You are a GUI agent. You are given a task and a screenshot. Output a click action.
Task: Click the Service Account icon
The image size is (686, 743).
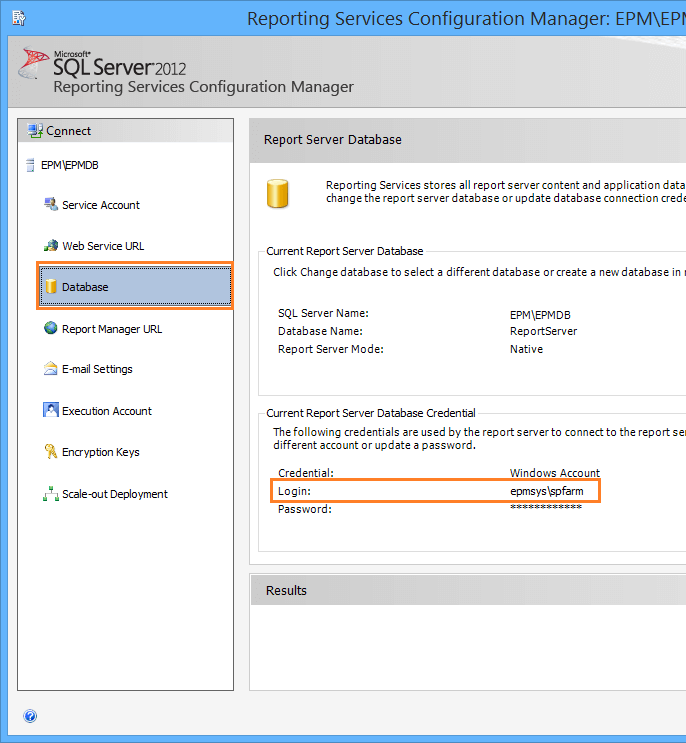[x=51, y=205]
